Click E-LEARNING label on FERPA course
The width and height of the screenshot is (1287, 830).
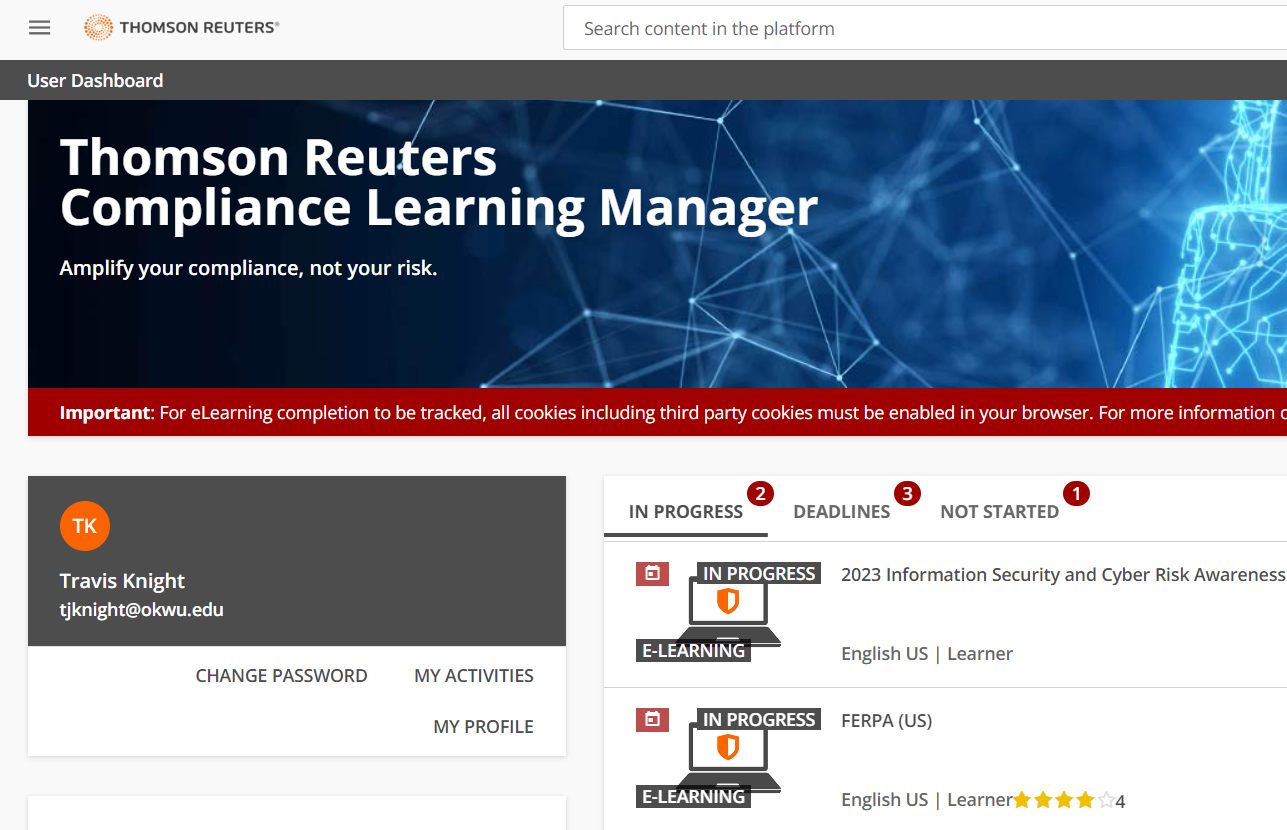[x=694, y=797]
